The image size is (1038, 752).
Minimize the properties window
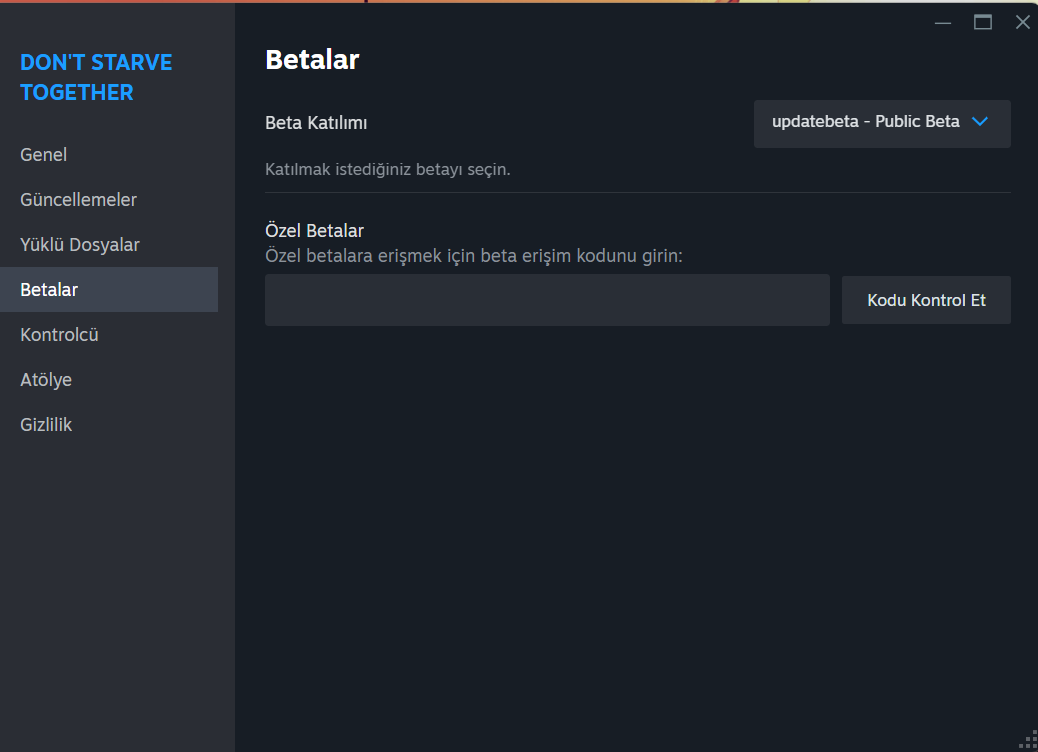click(943, 23)
